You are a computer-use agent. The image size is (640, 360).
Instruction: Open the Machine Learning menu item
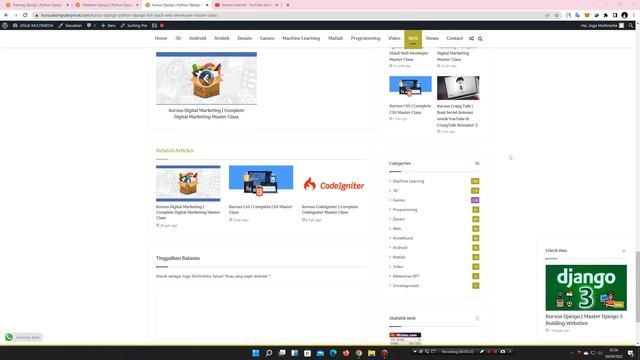[301, 38]
